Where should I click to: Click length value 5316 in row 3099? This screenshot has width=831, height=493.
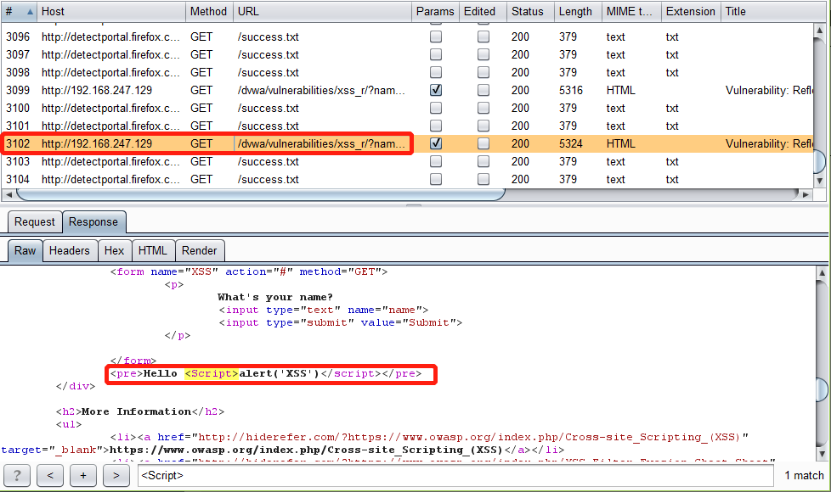[x=570, y=90]
